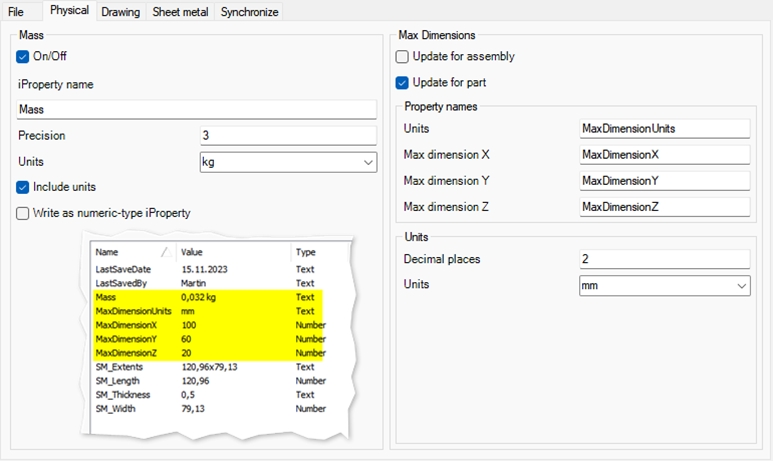Disable Update for part checkbox
This screenshot has width=773, height=461.
pos(403,83)
